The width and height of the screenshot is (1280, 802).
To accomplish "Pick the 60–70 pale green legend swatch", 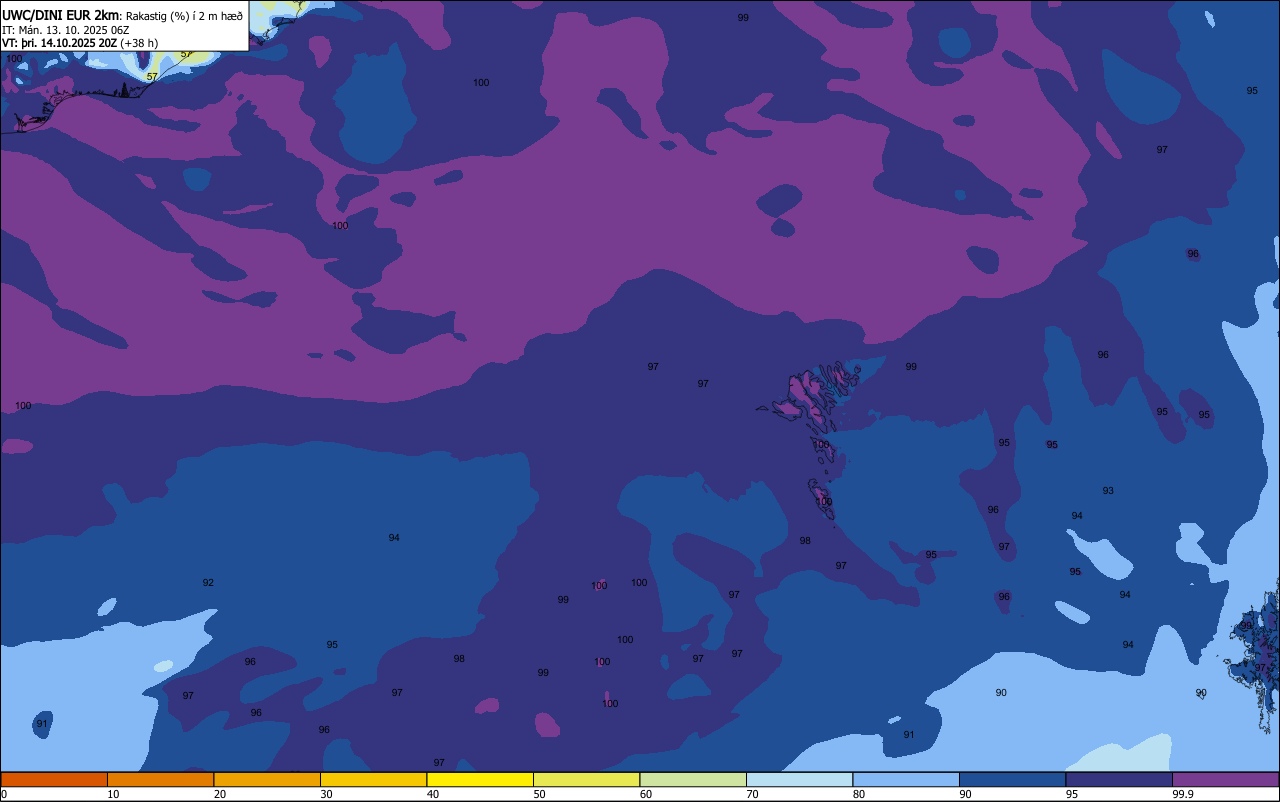I will (x=693, y=779).
